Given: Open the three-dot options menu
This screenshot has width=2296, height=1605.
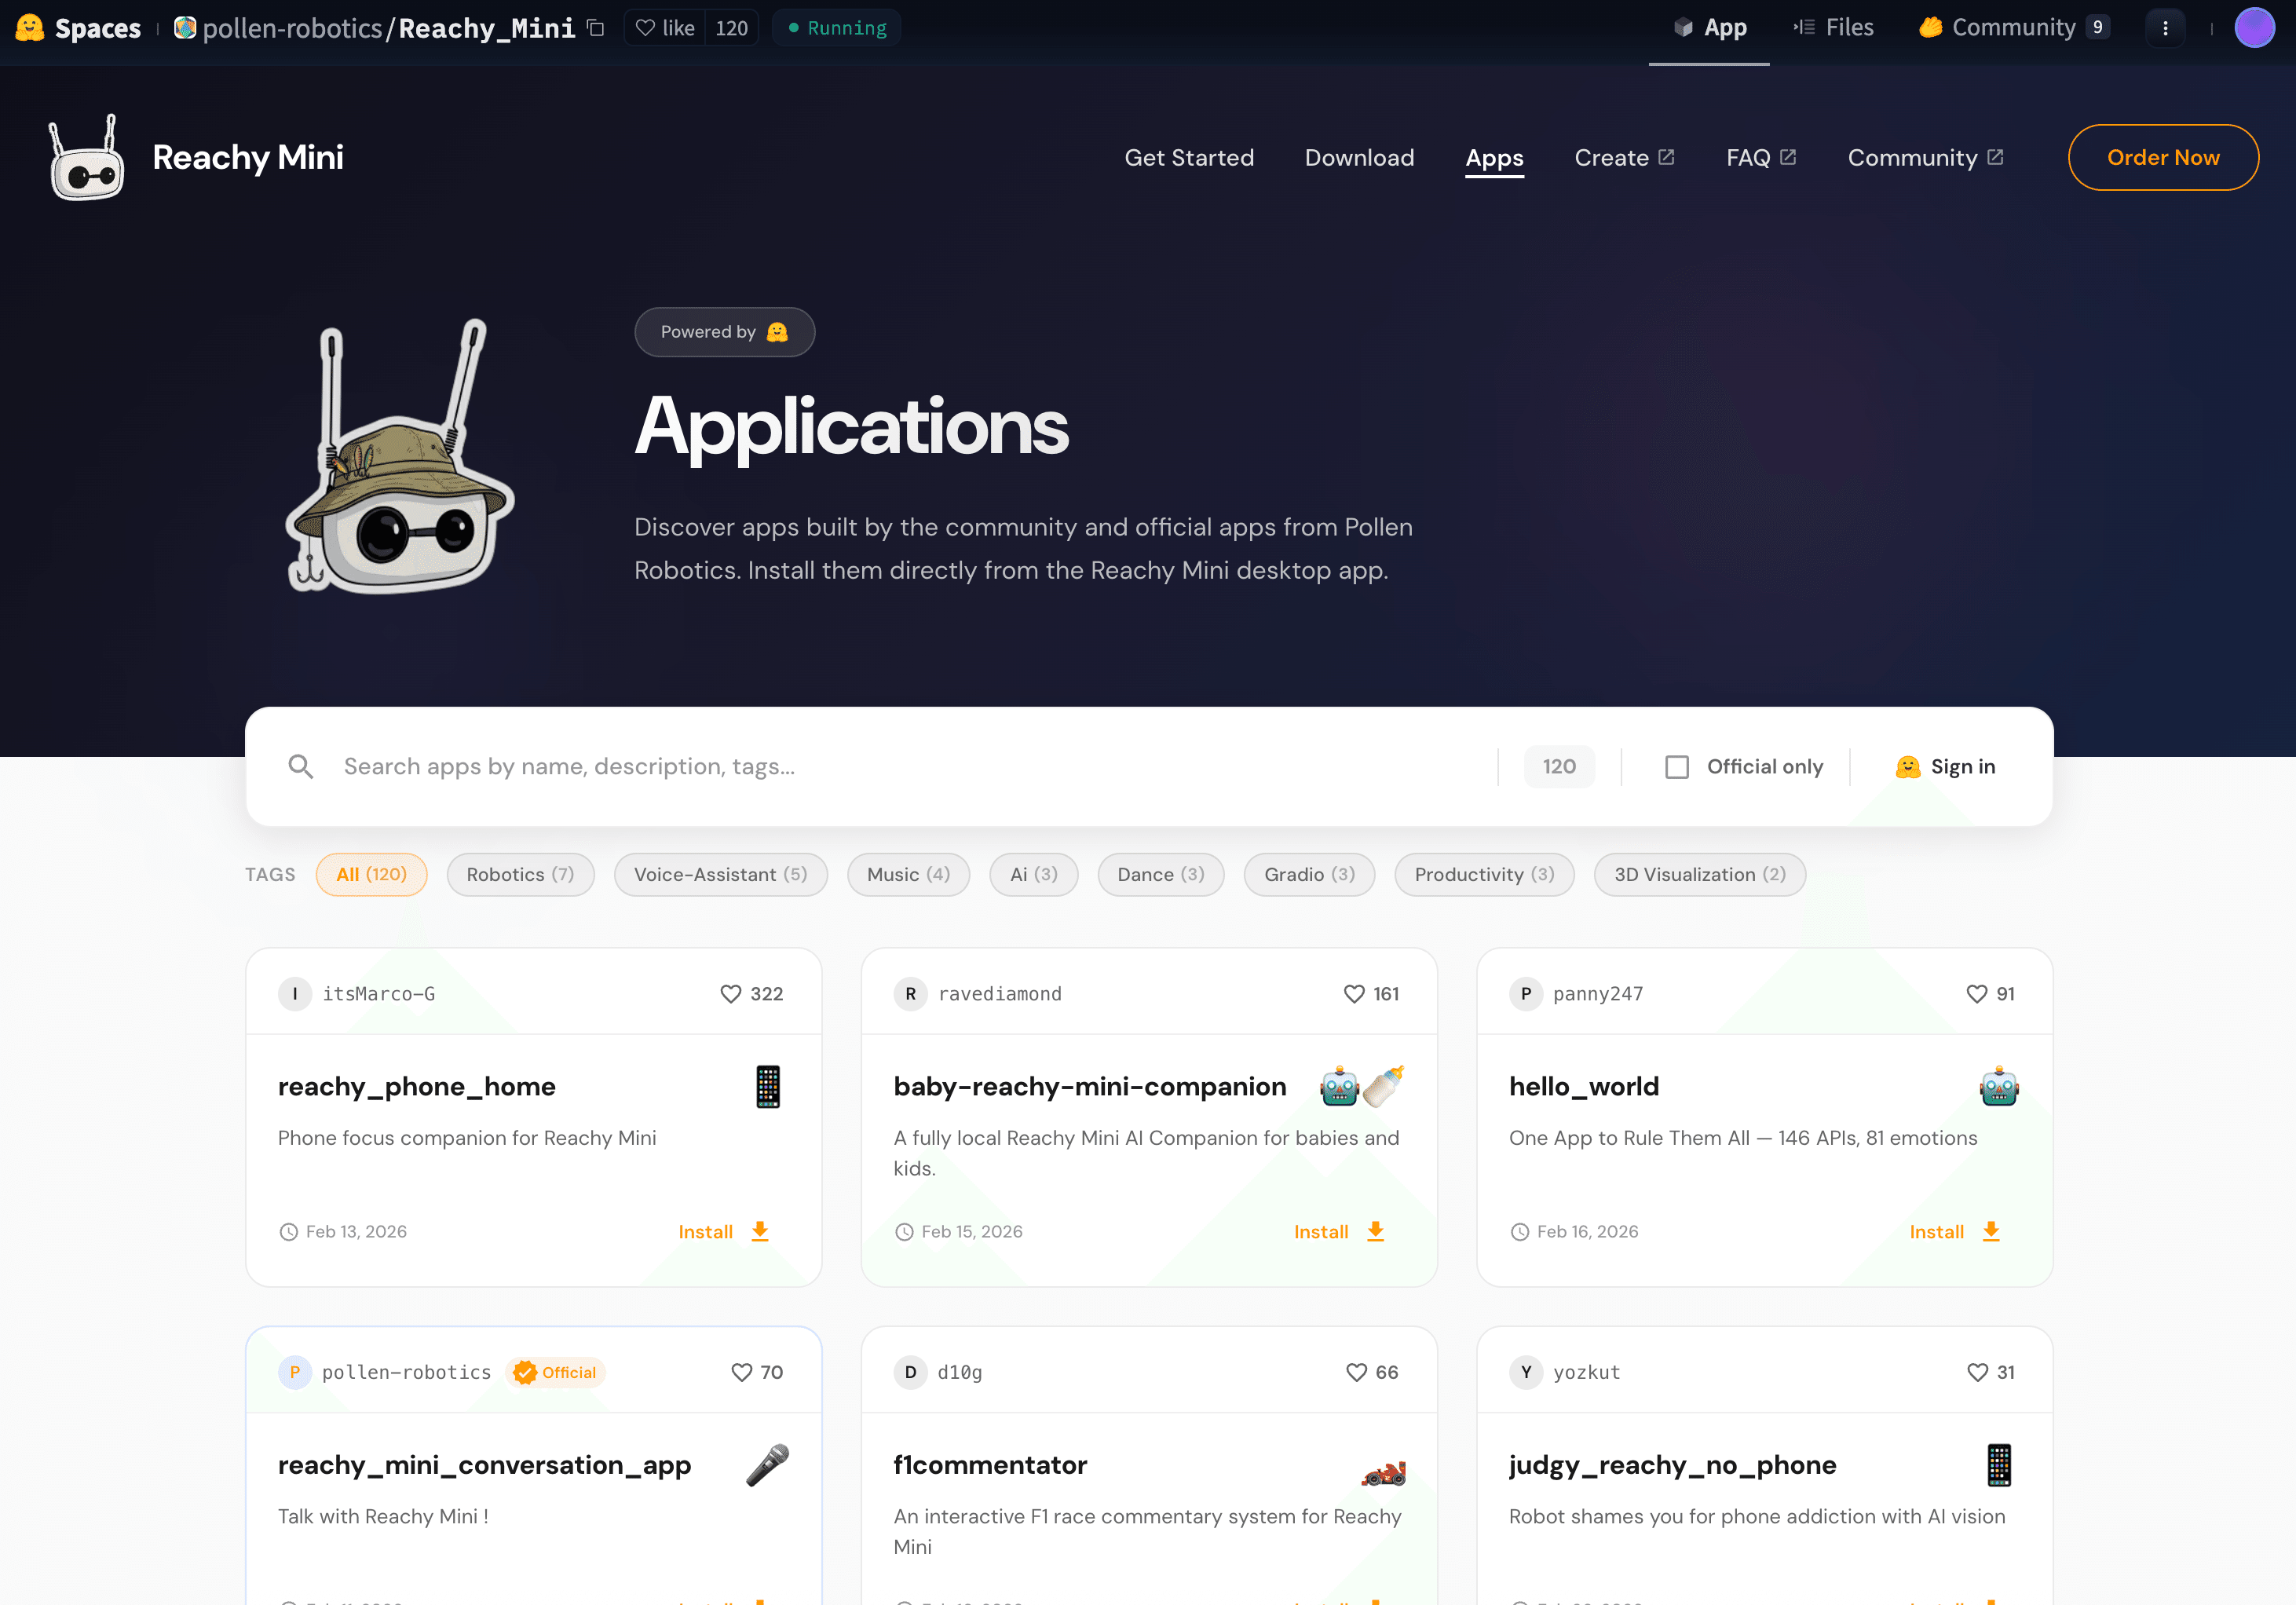Looking at the screenshot, I should click(x=2165, y=28).
